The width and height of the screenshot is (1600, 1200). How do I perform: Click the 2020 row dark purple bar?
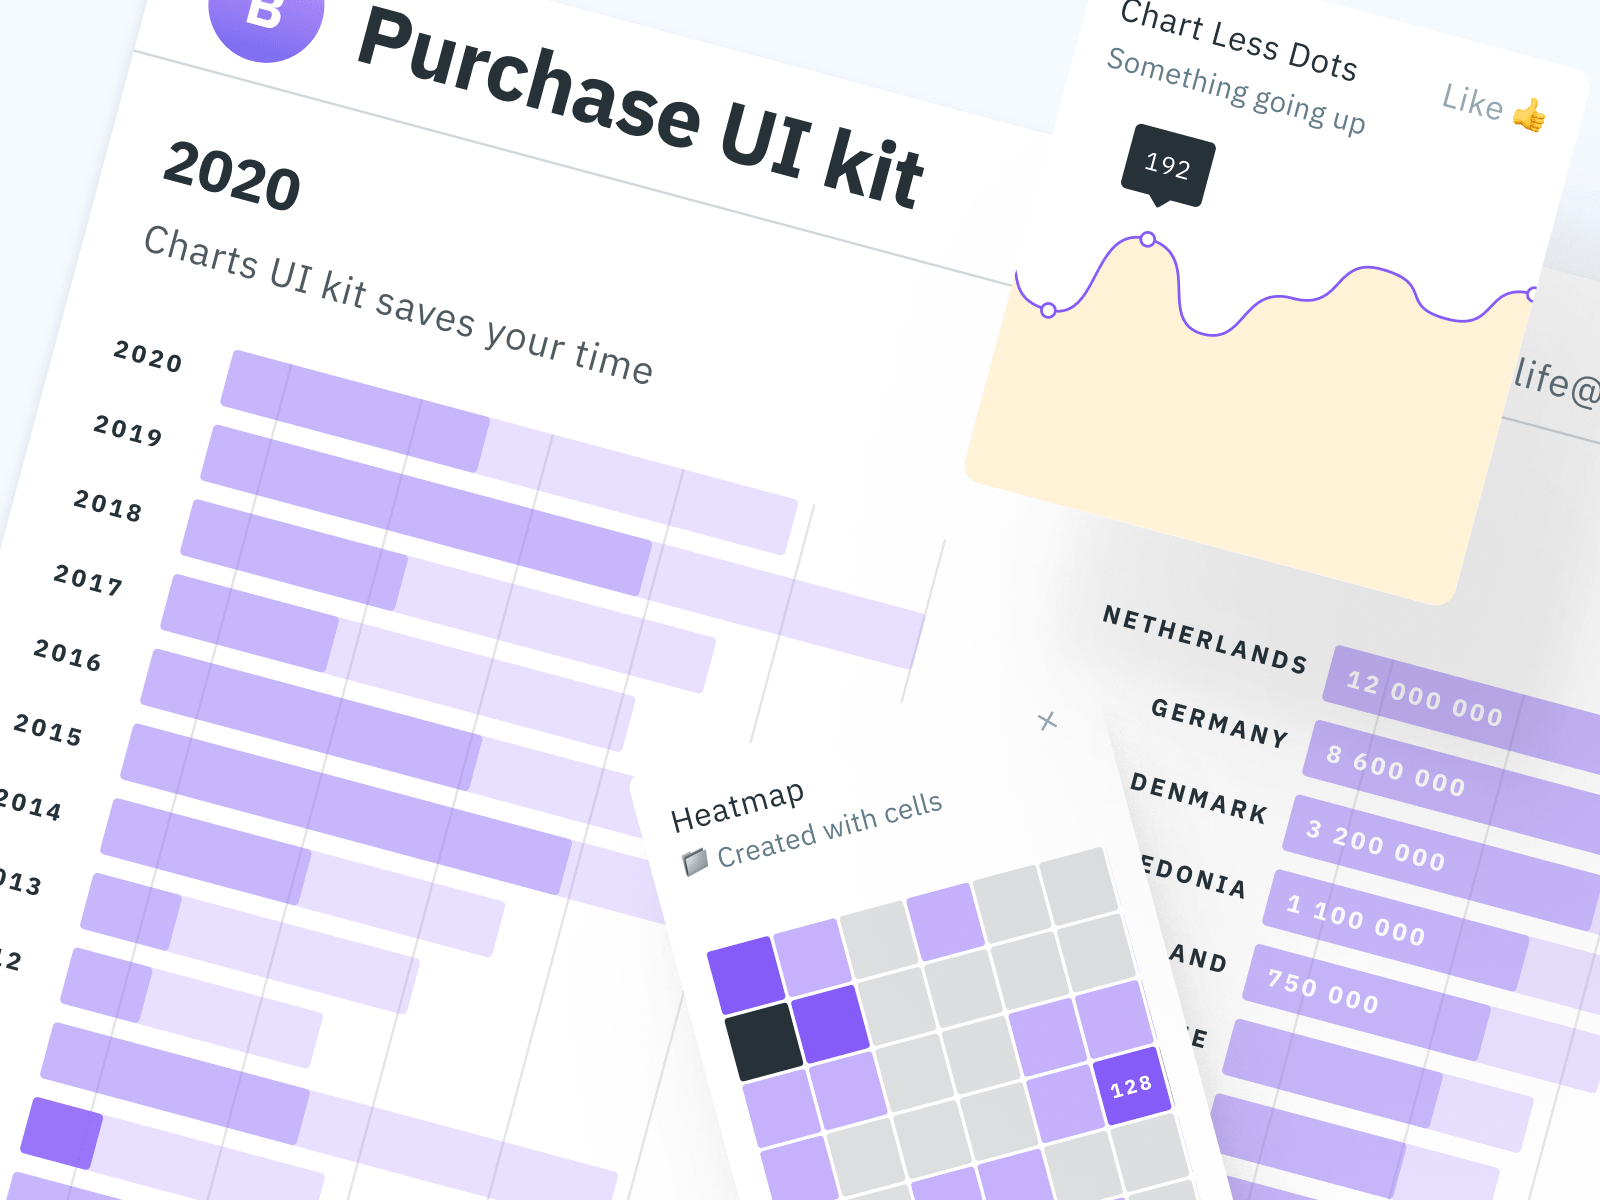point(355,410)
